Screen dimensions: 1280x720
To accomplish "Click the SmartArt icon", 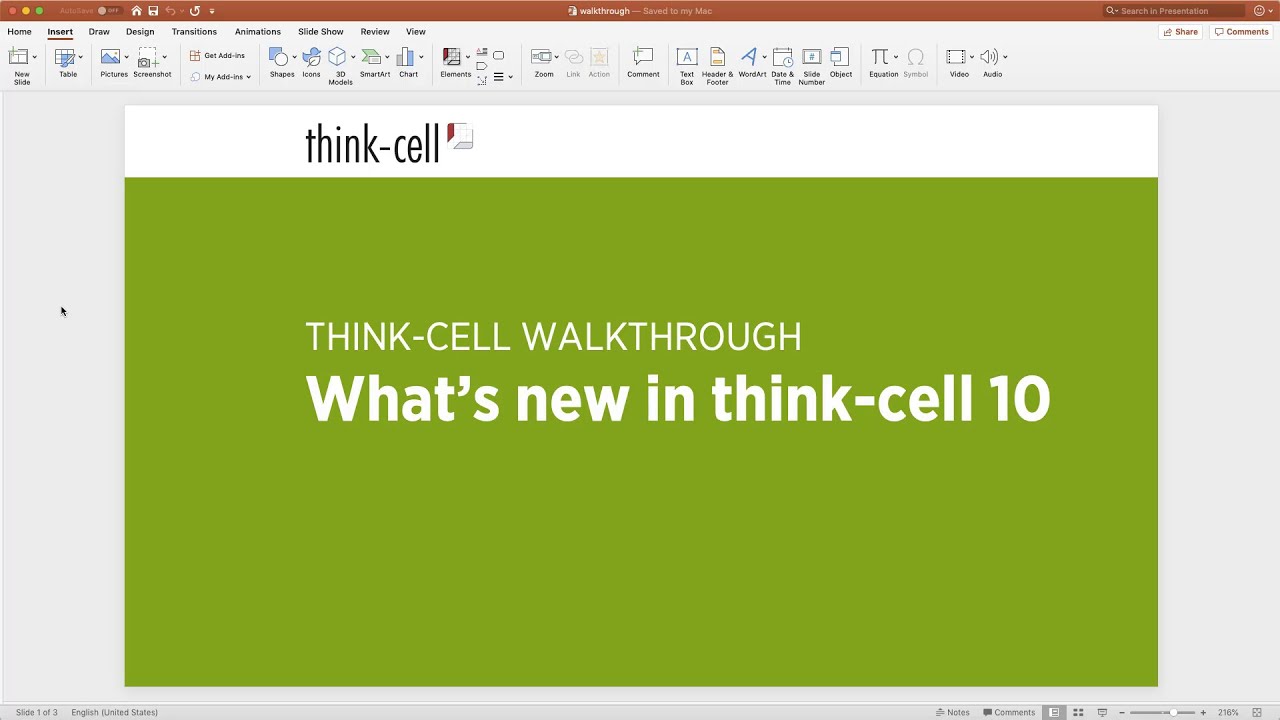I will click(374, 64).
